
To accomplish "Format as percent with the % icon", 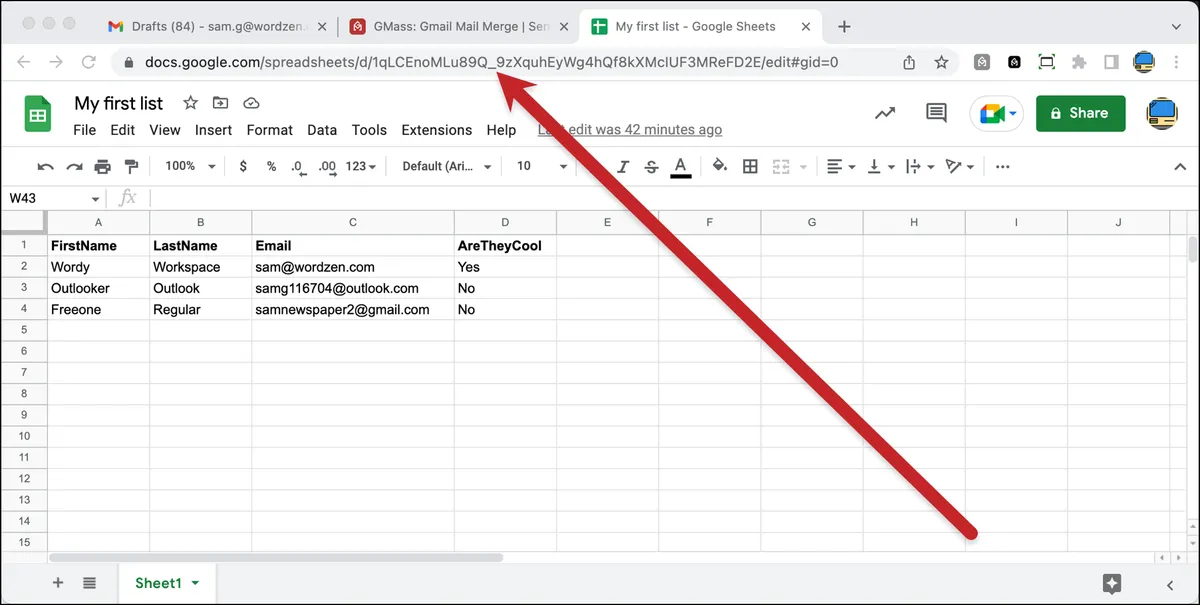I will (x=271, y=167).
